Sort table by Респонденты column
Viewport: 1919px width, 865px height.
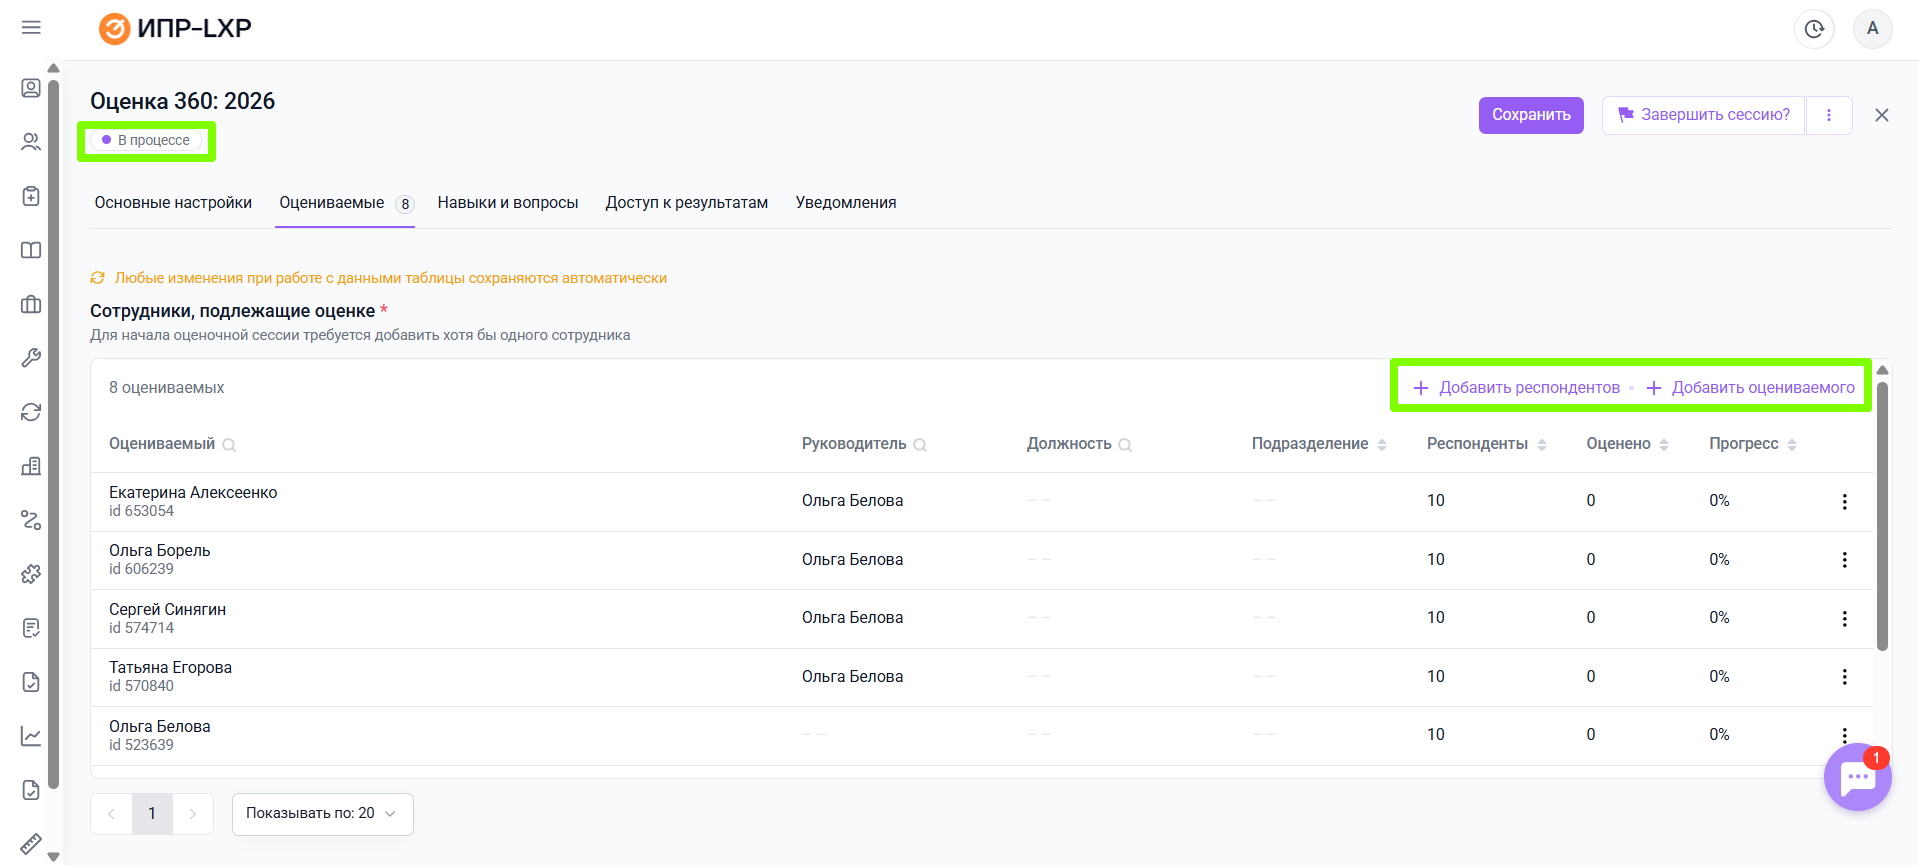pos(1542,445)
